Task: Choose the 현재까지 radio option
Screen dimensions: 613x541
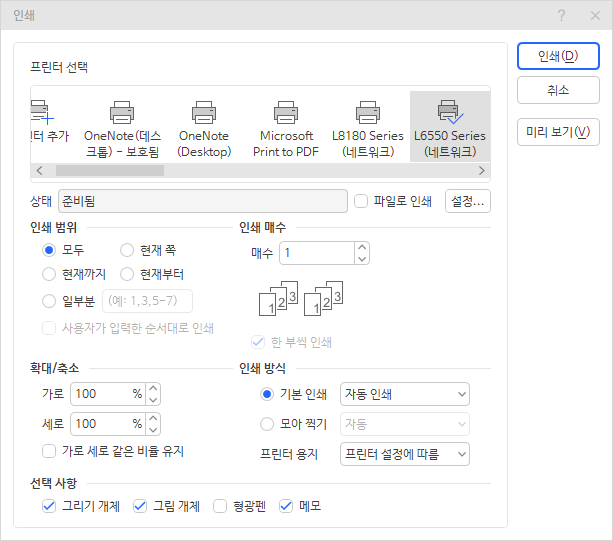Action: (x=49, y=274)
